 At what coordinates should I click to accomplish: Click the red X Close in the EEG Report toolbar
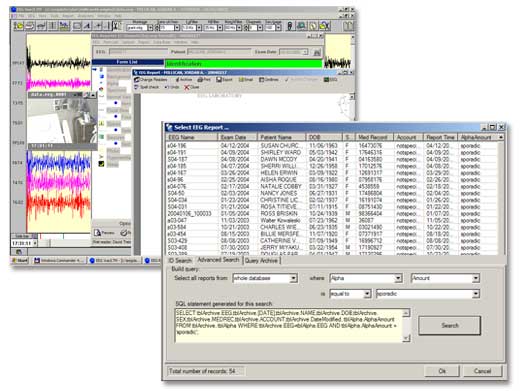192,87
